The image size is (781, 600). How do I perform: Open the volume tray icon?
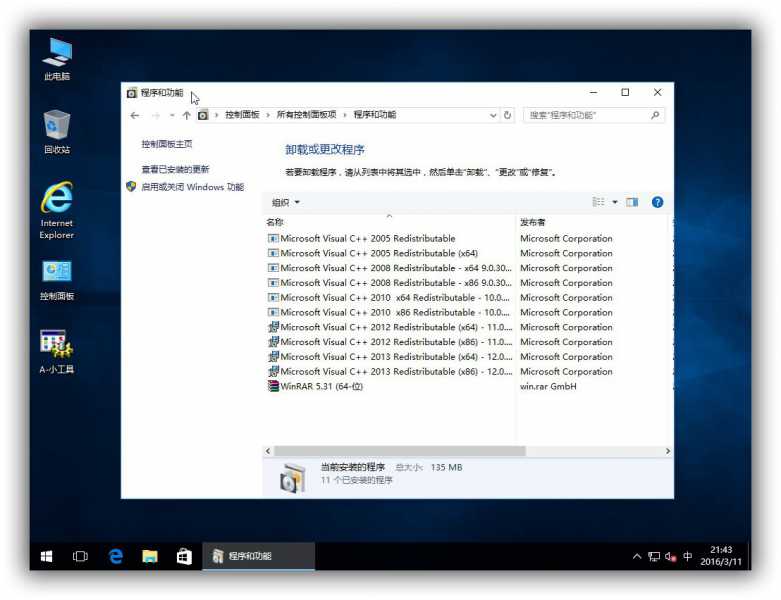(670, 556)
